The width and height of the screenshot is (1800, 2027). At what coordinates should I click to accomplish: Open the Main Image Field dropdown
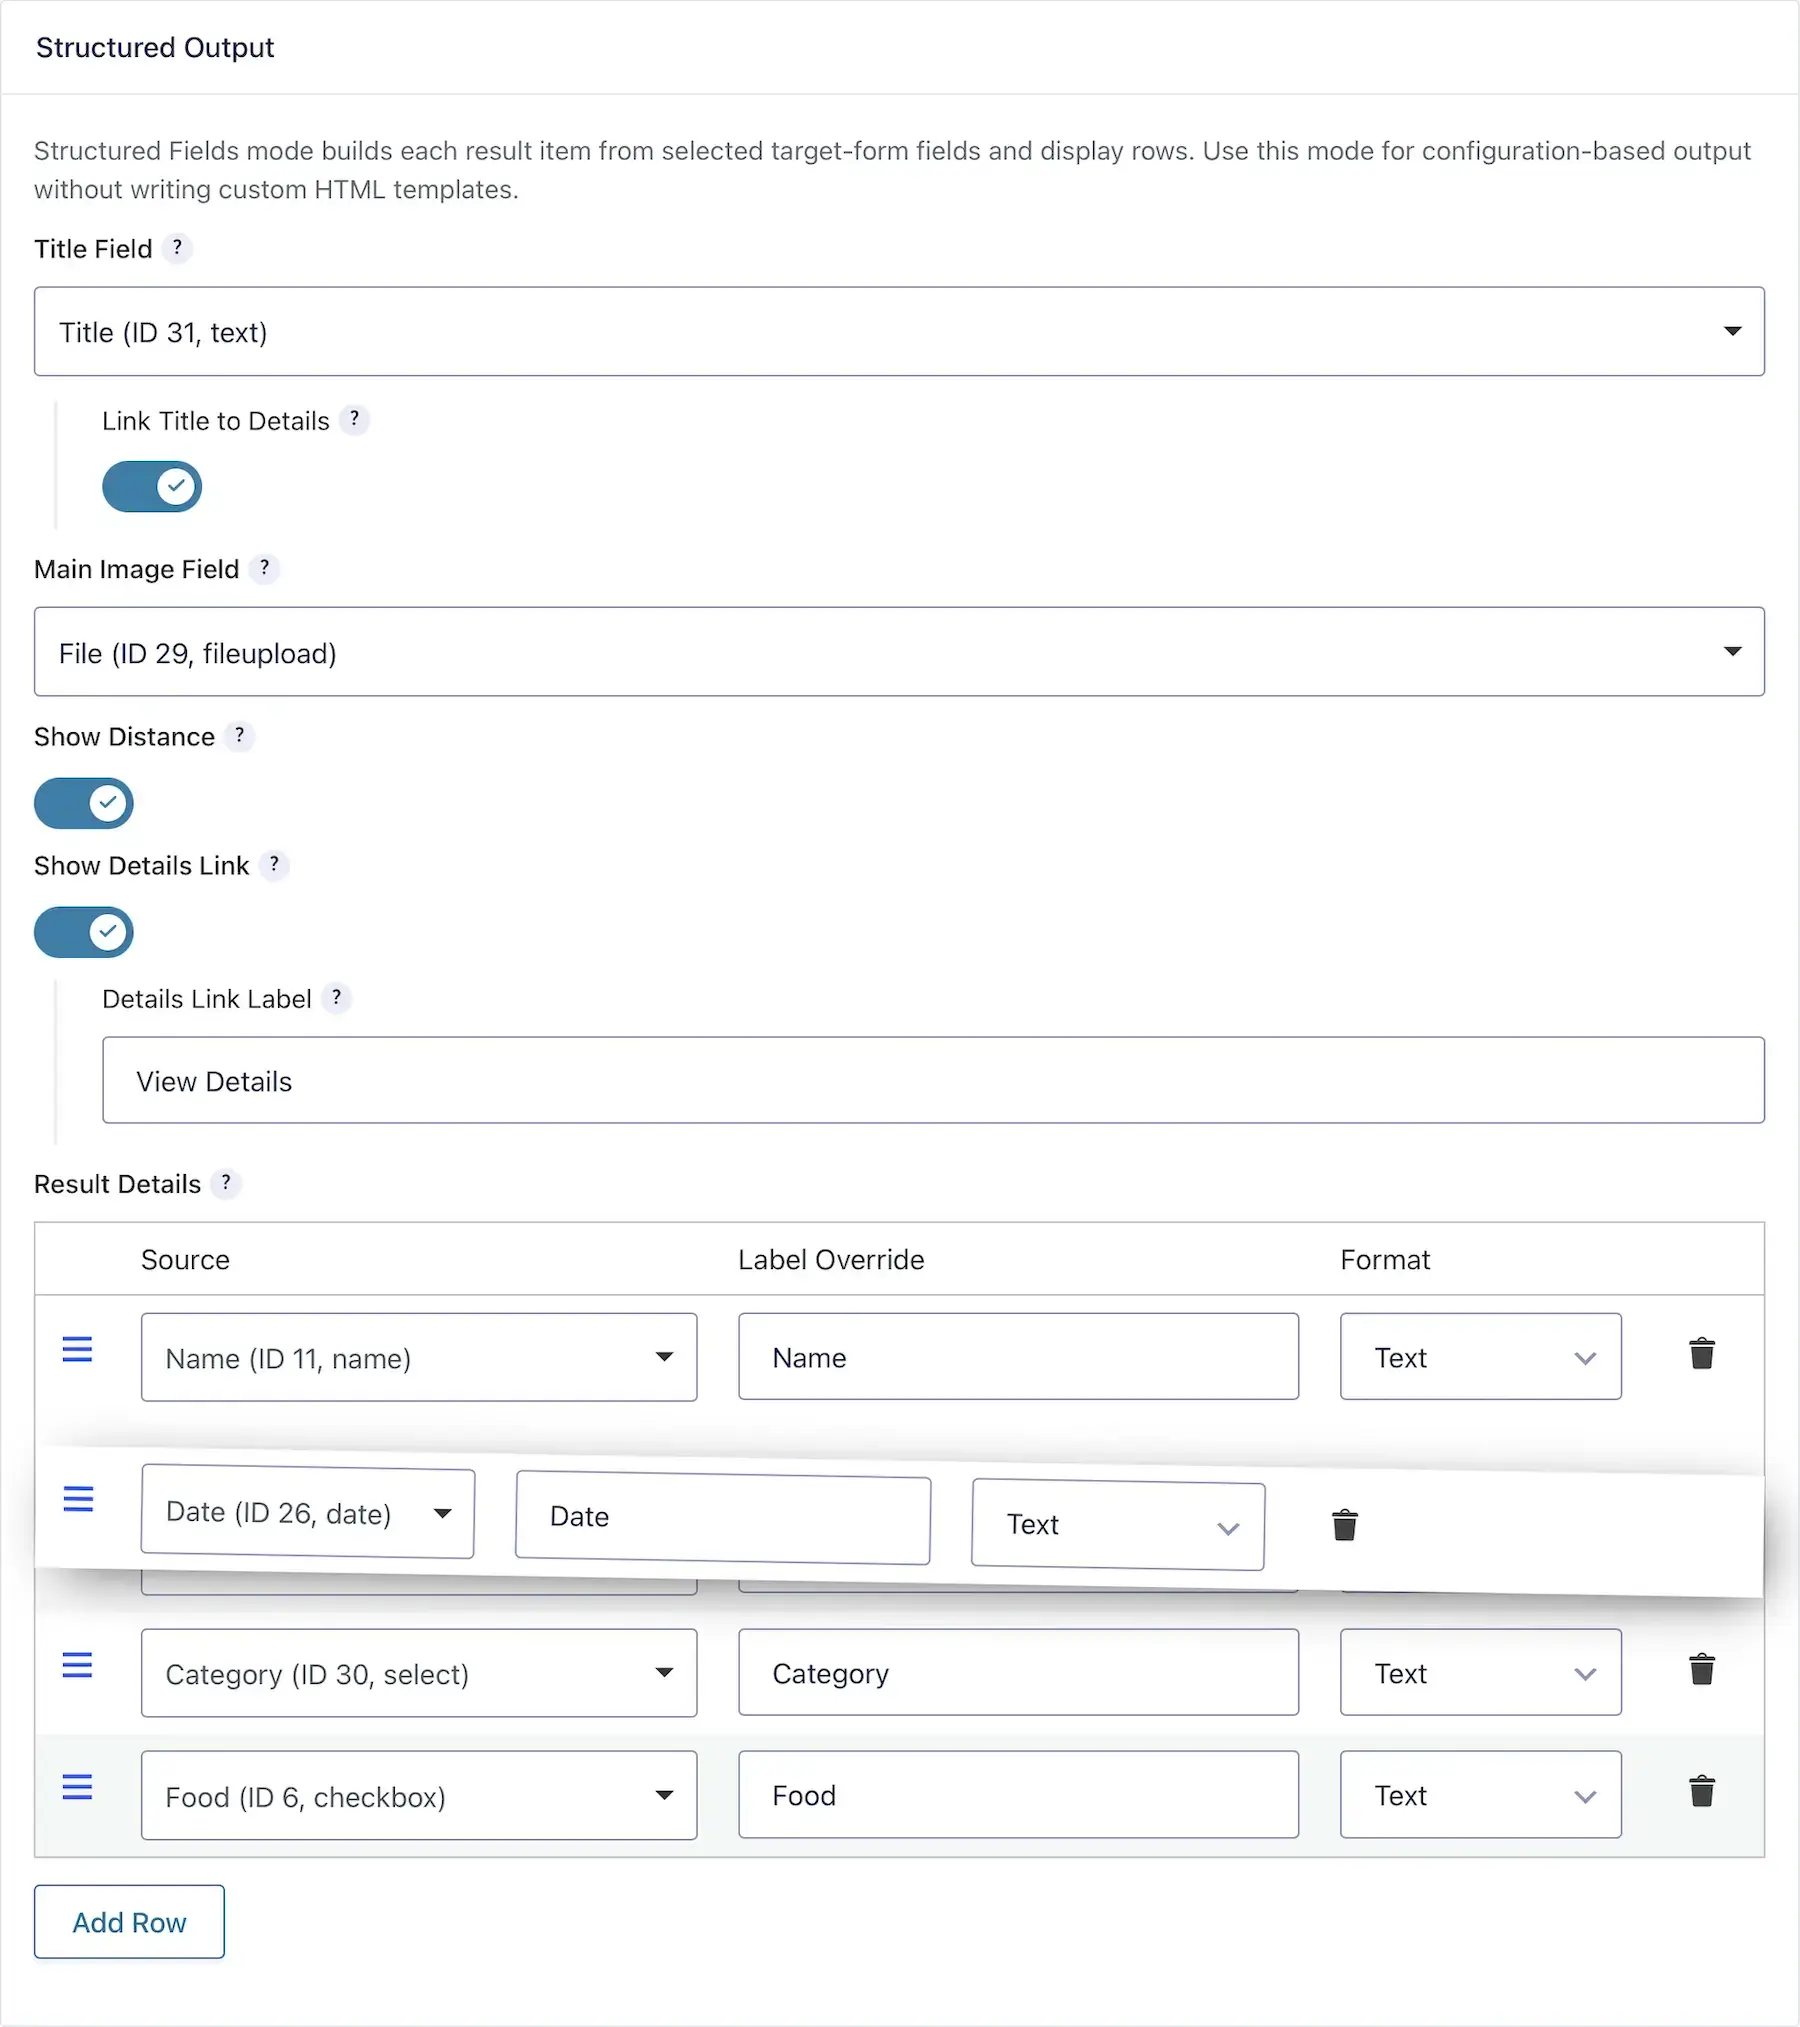coord(899,652)
